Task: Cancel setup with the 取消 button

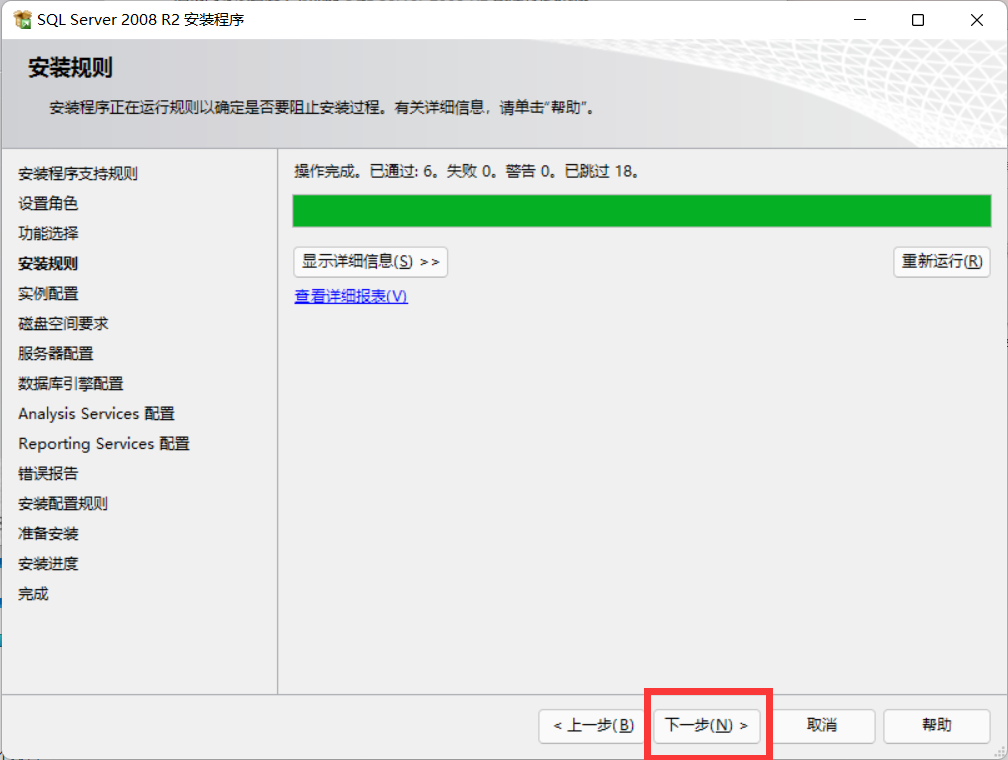Action: pyautogui.click(x=822, y=726)
